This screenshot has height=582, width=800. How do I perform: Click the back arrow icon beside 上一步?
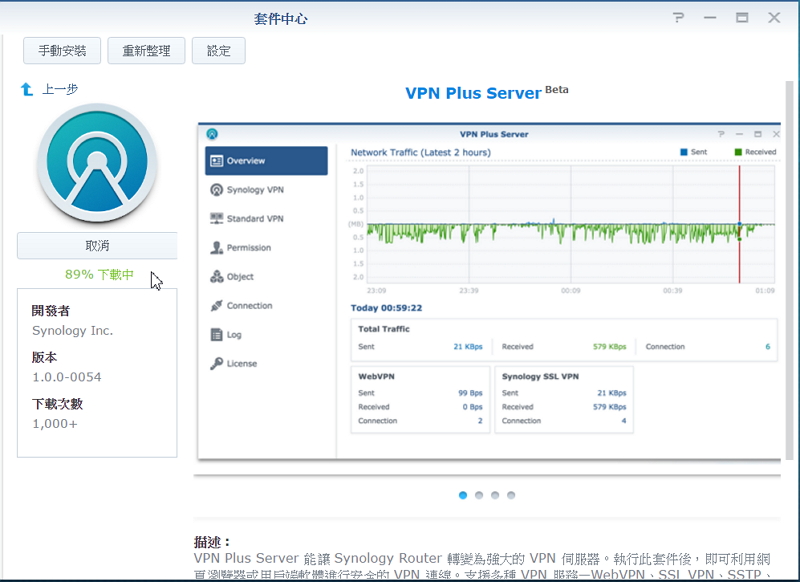[x=27, y=89]
